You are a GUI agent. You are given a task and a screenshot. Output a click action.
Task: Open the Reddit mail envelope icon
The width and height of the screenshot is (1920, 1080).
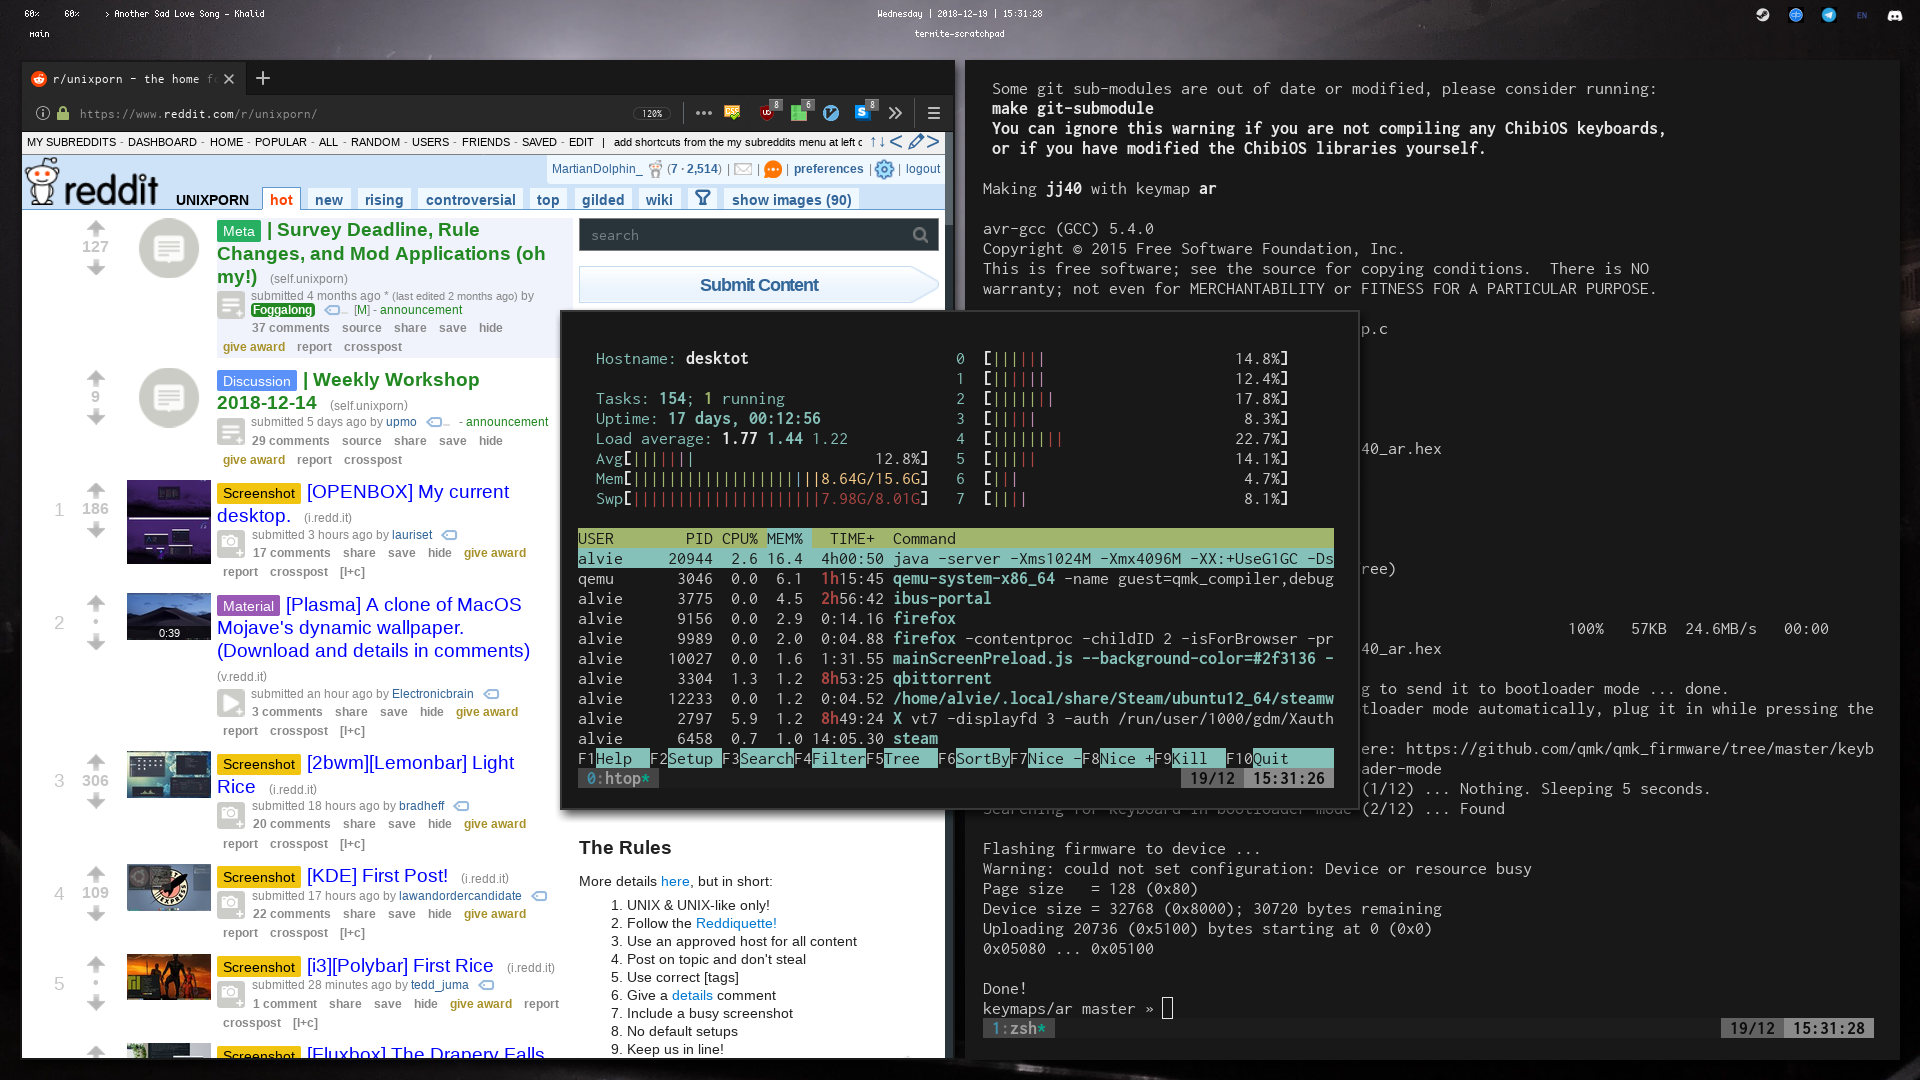click(x=743, y=170)
